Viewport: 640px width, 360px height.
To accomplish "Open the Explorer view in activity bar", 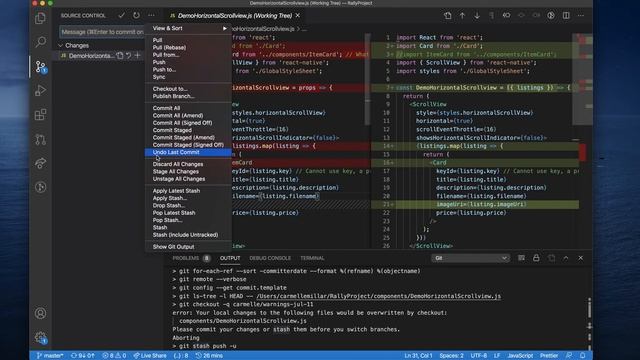I will 40,18.
